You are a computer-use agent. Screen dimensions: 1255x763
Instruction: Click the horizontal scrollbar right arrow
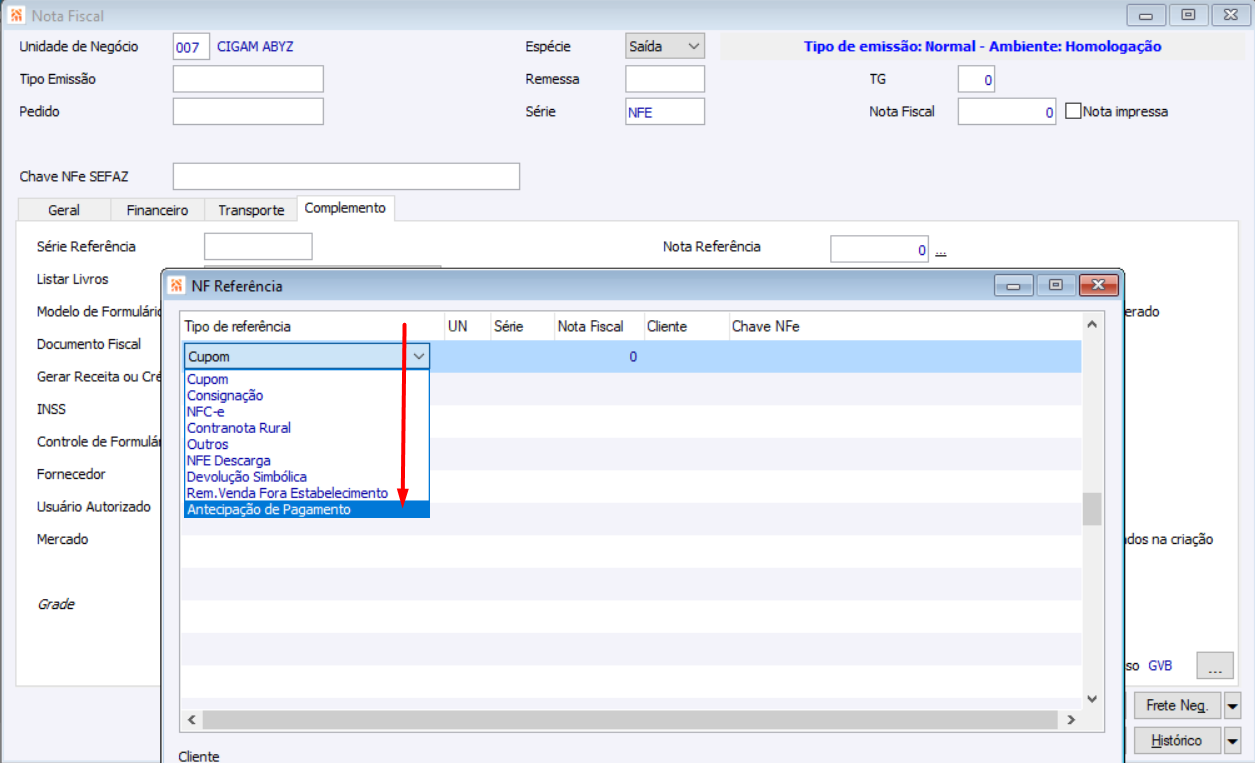(x=1071, y=720)
